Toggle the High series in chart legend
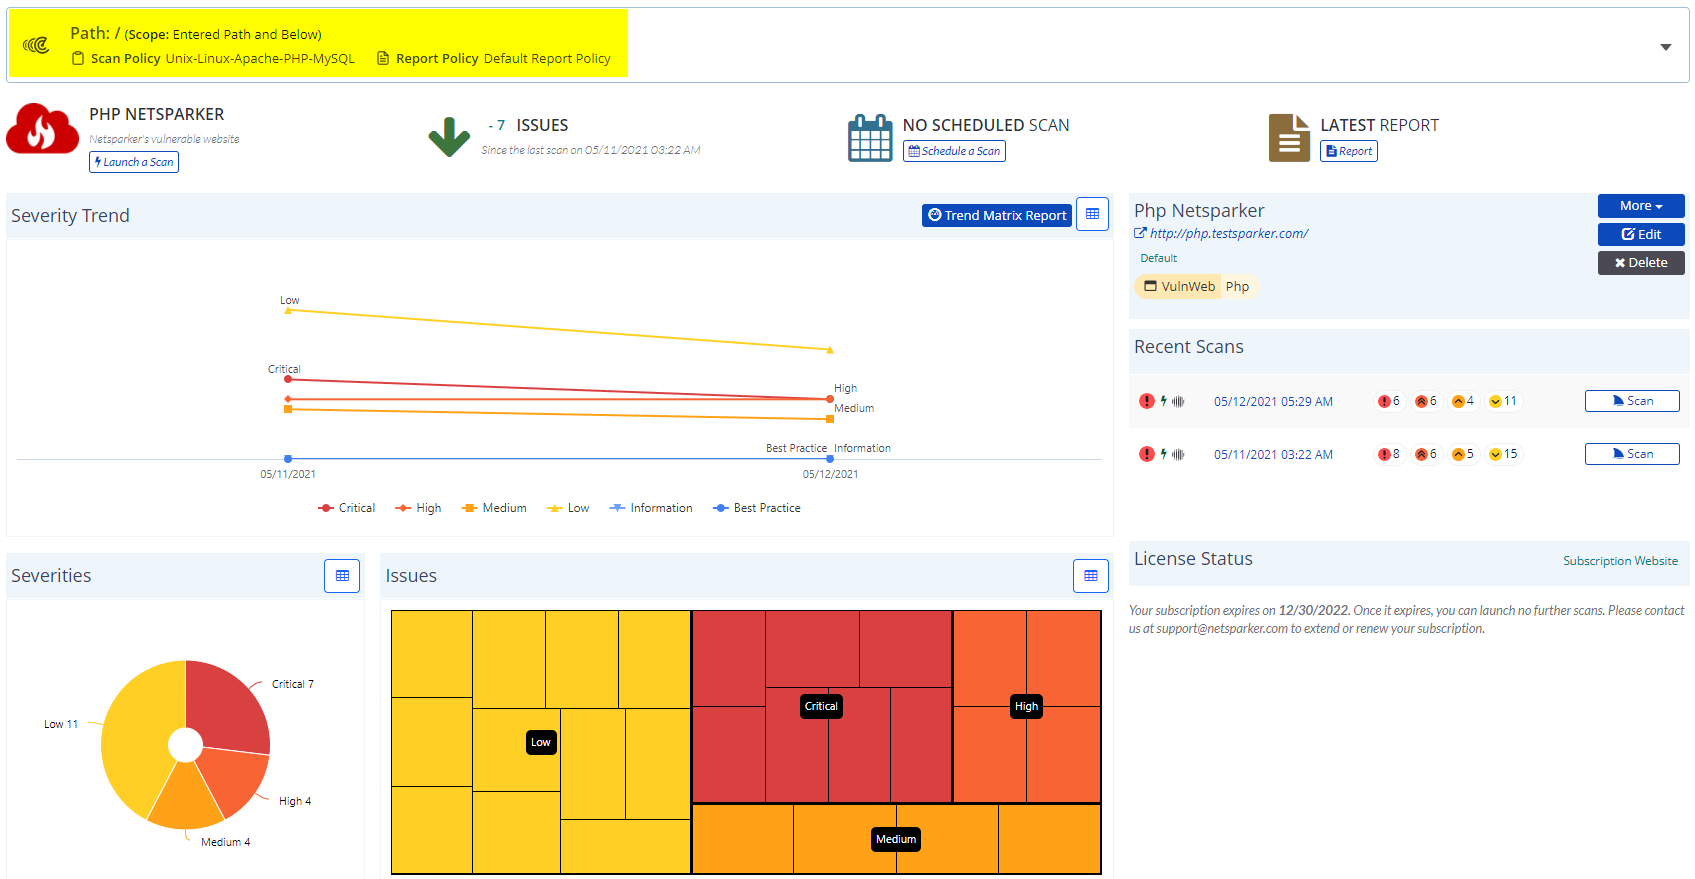 (418, 508)
